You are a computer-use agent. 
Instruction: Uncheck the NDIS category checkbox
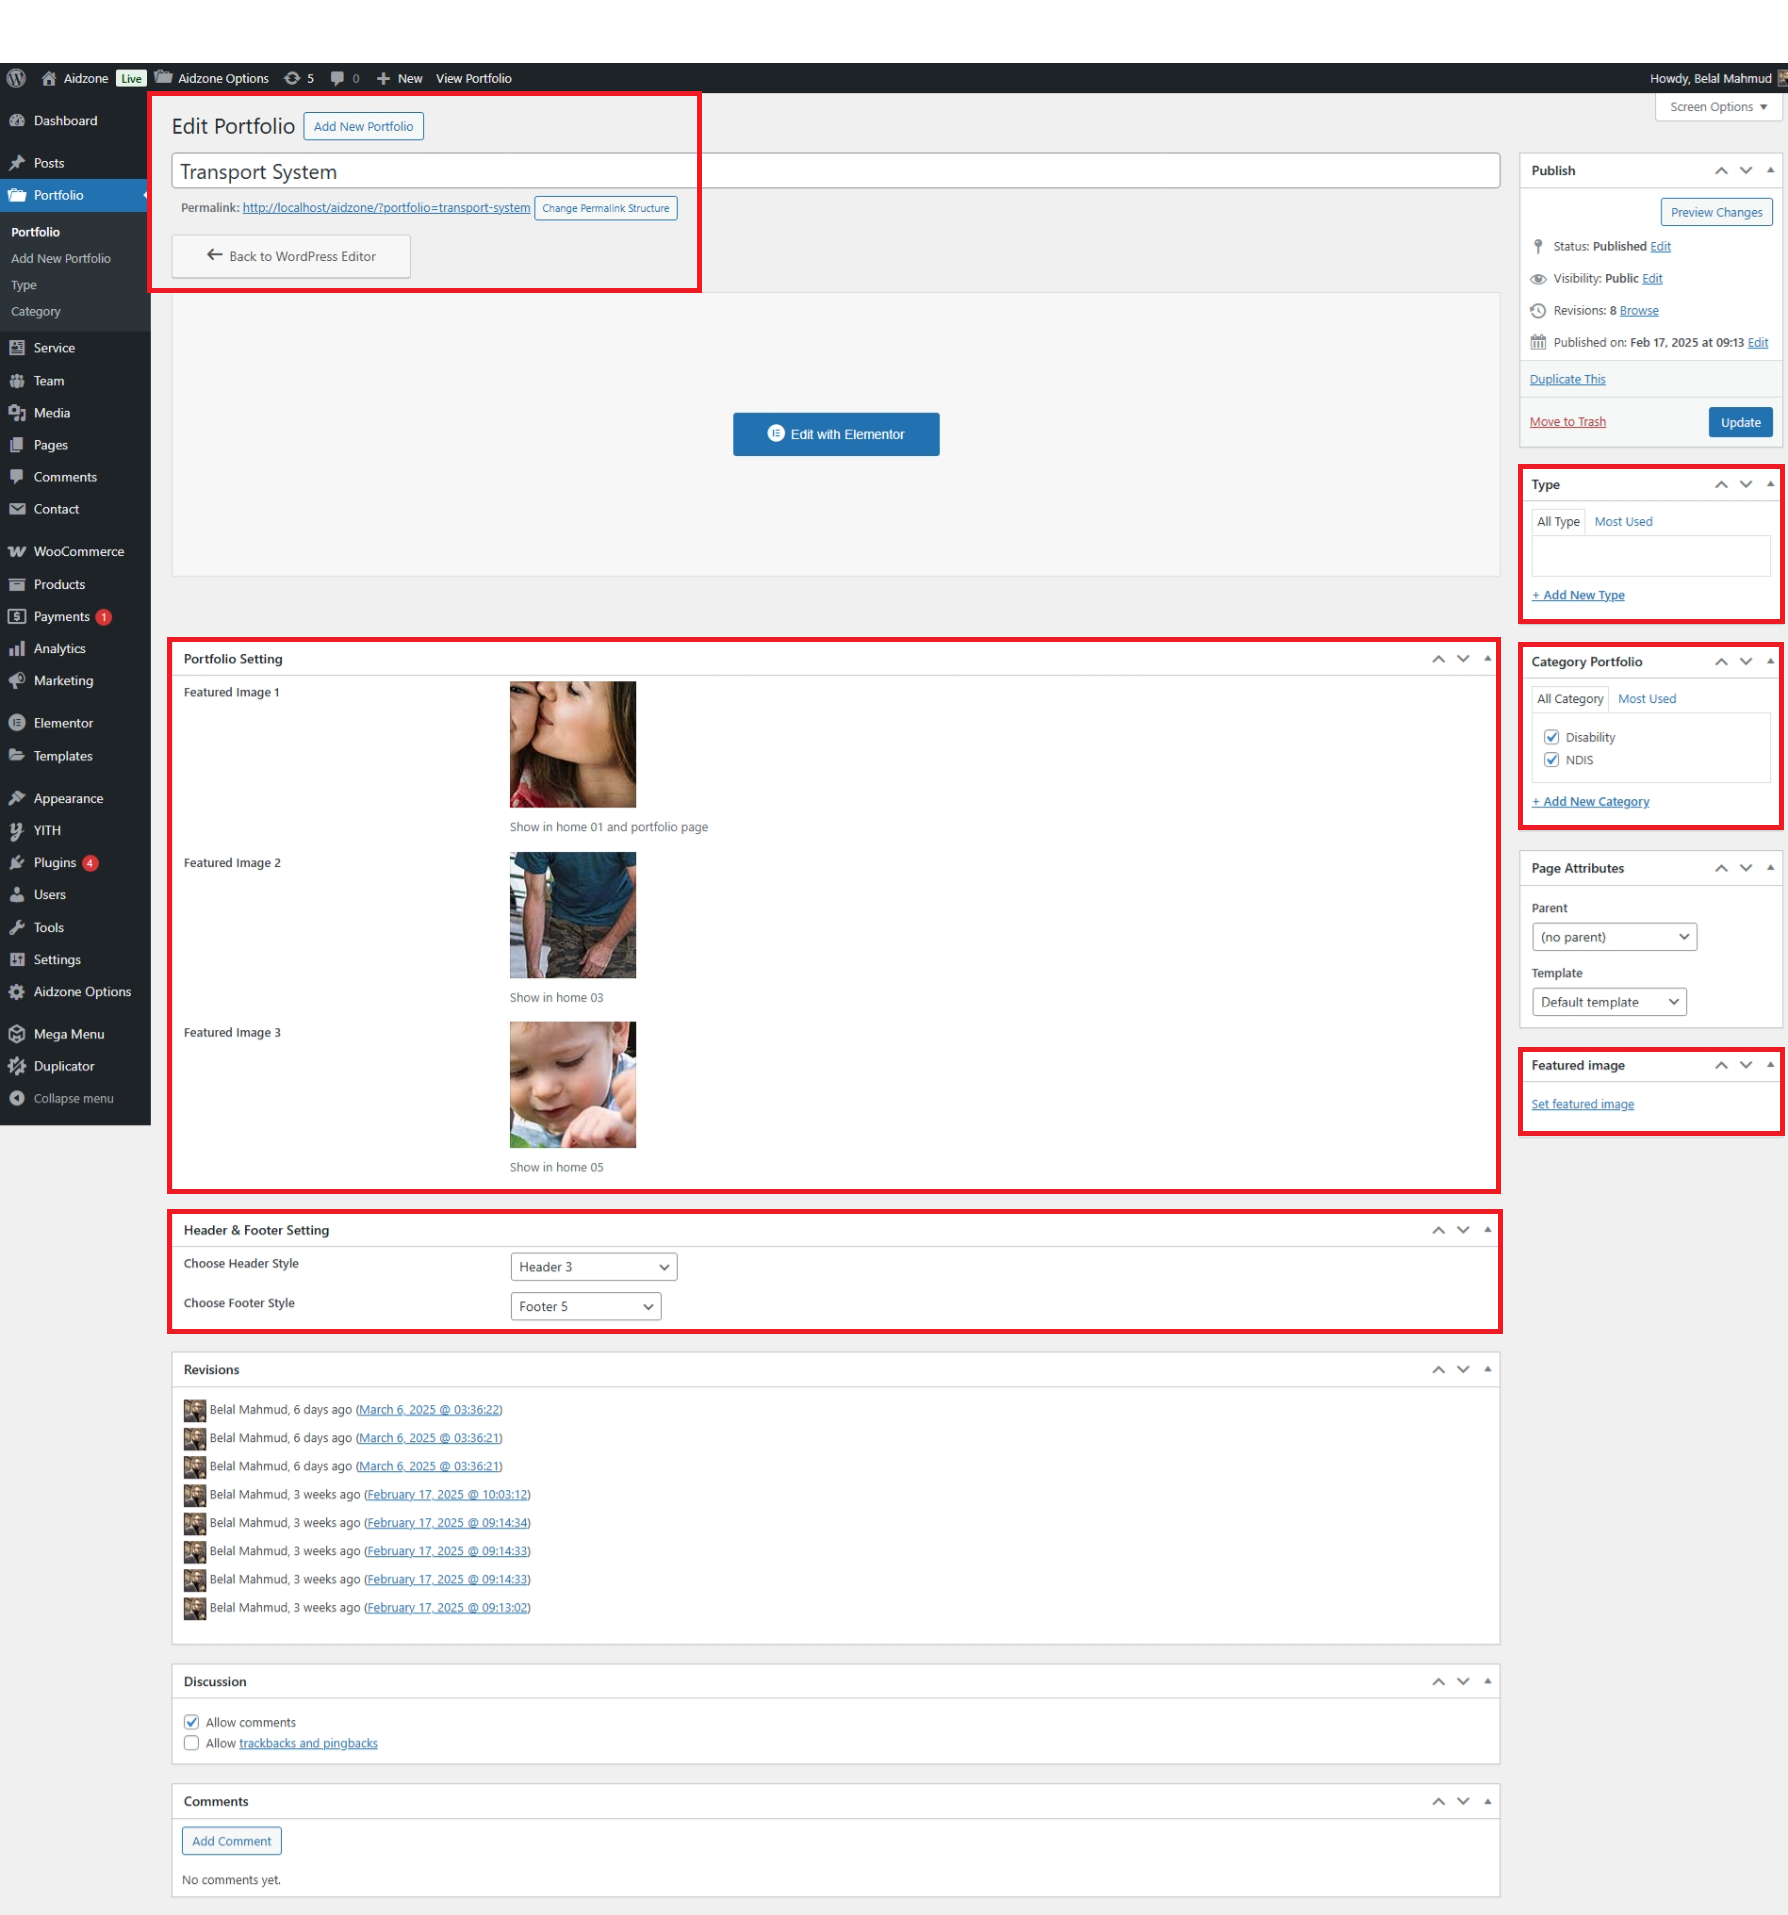click(1551, 760)
